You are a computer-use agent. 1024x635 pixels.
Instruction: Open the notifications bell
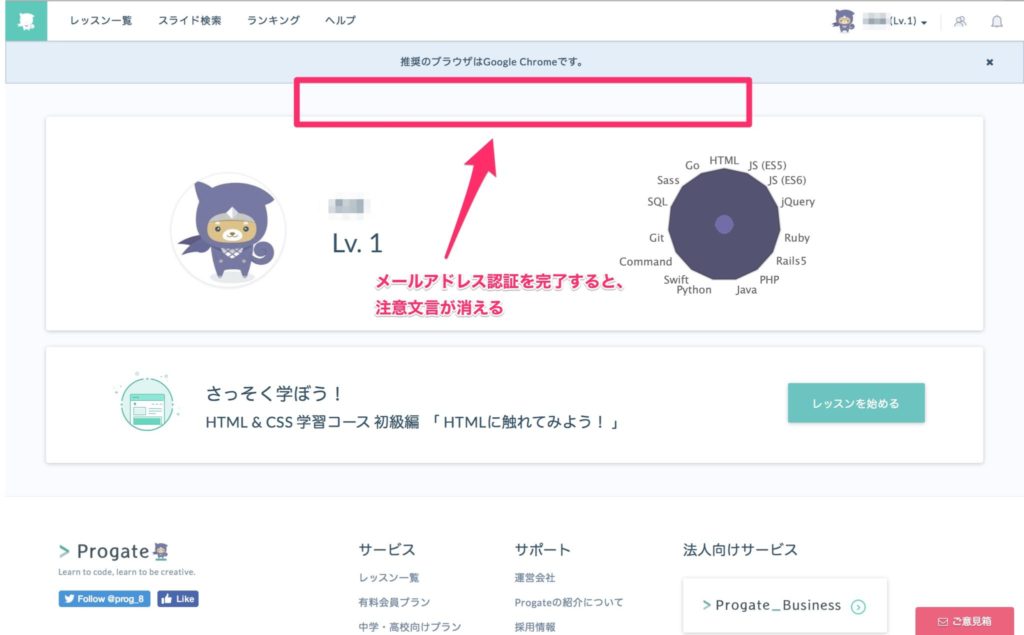[x=997, y=22]
